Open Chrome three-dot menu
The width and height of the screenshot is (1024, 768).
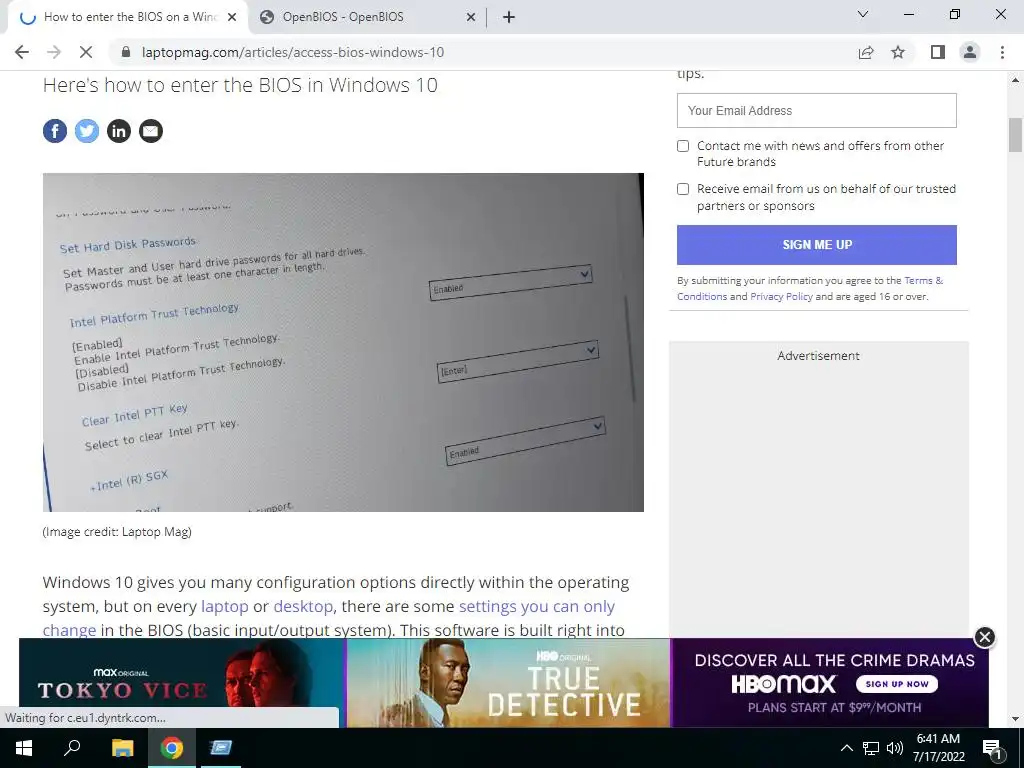coord(1002,52)
